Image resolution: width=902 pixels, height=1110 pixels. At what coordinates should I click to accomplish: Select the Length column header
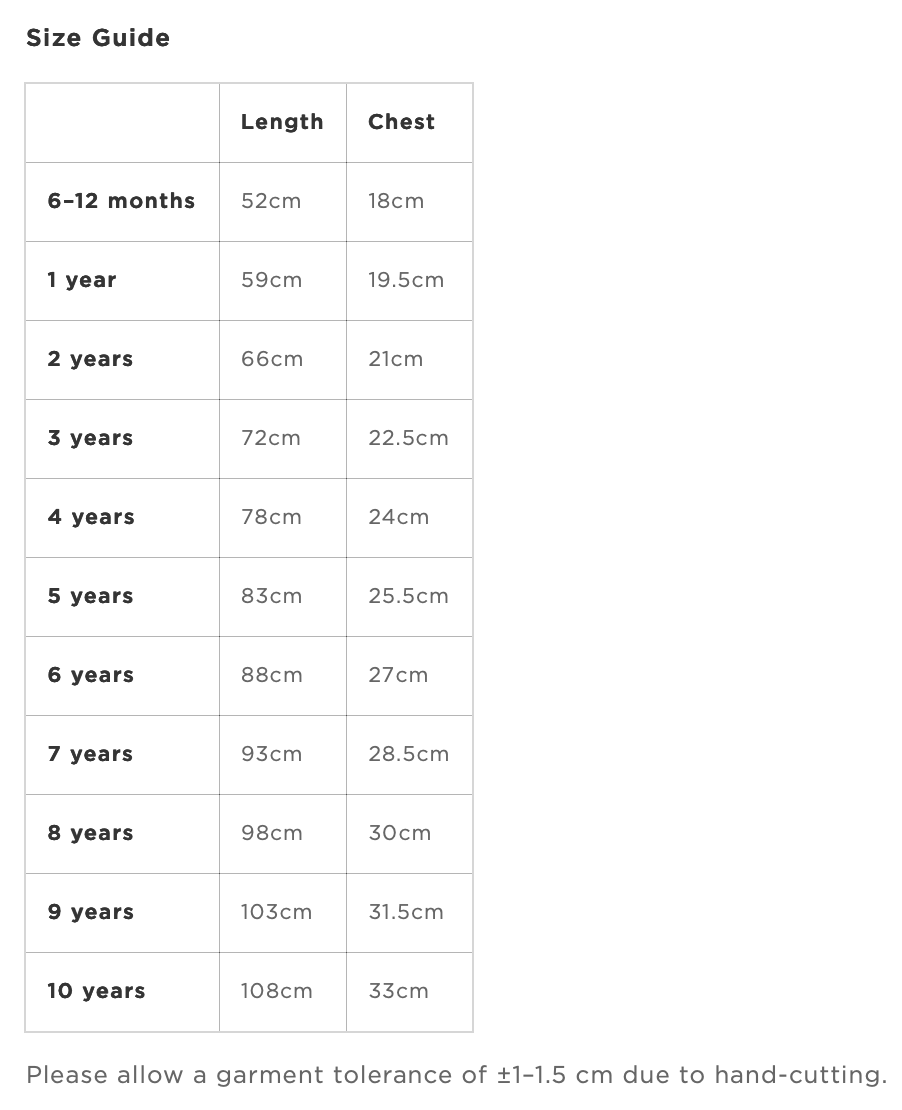click(x=282, y=122)
